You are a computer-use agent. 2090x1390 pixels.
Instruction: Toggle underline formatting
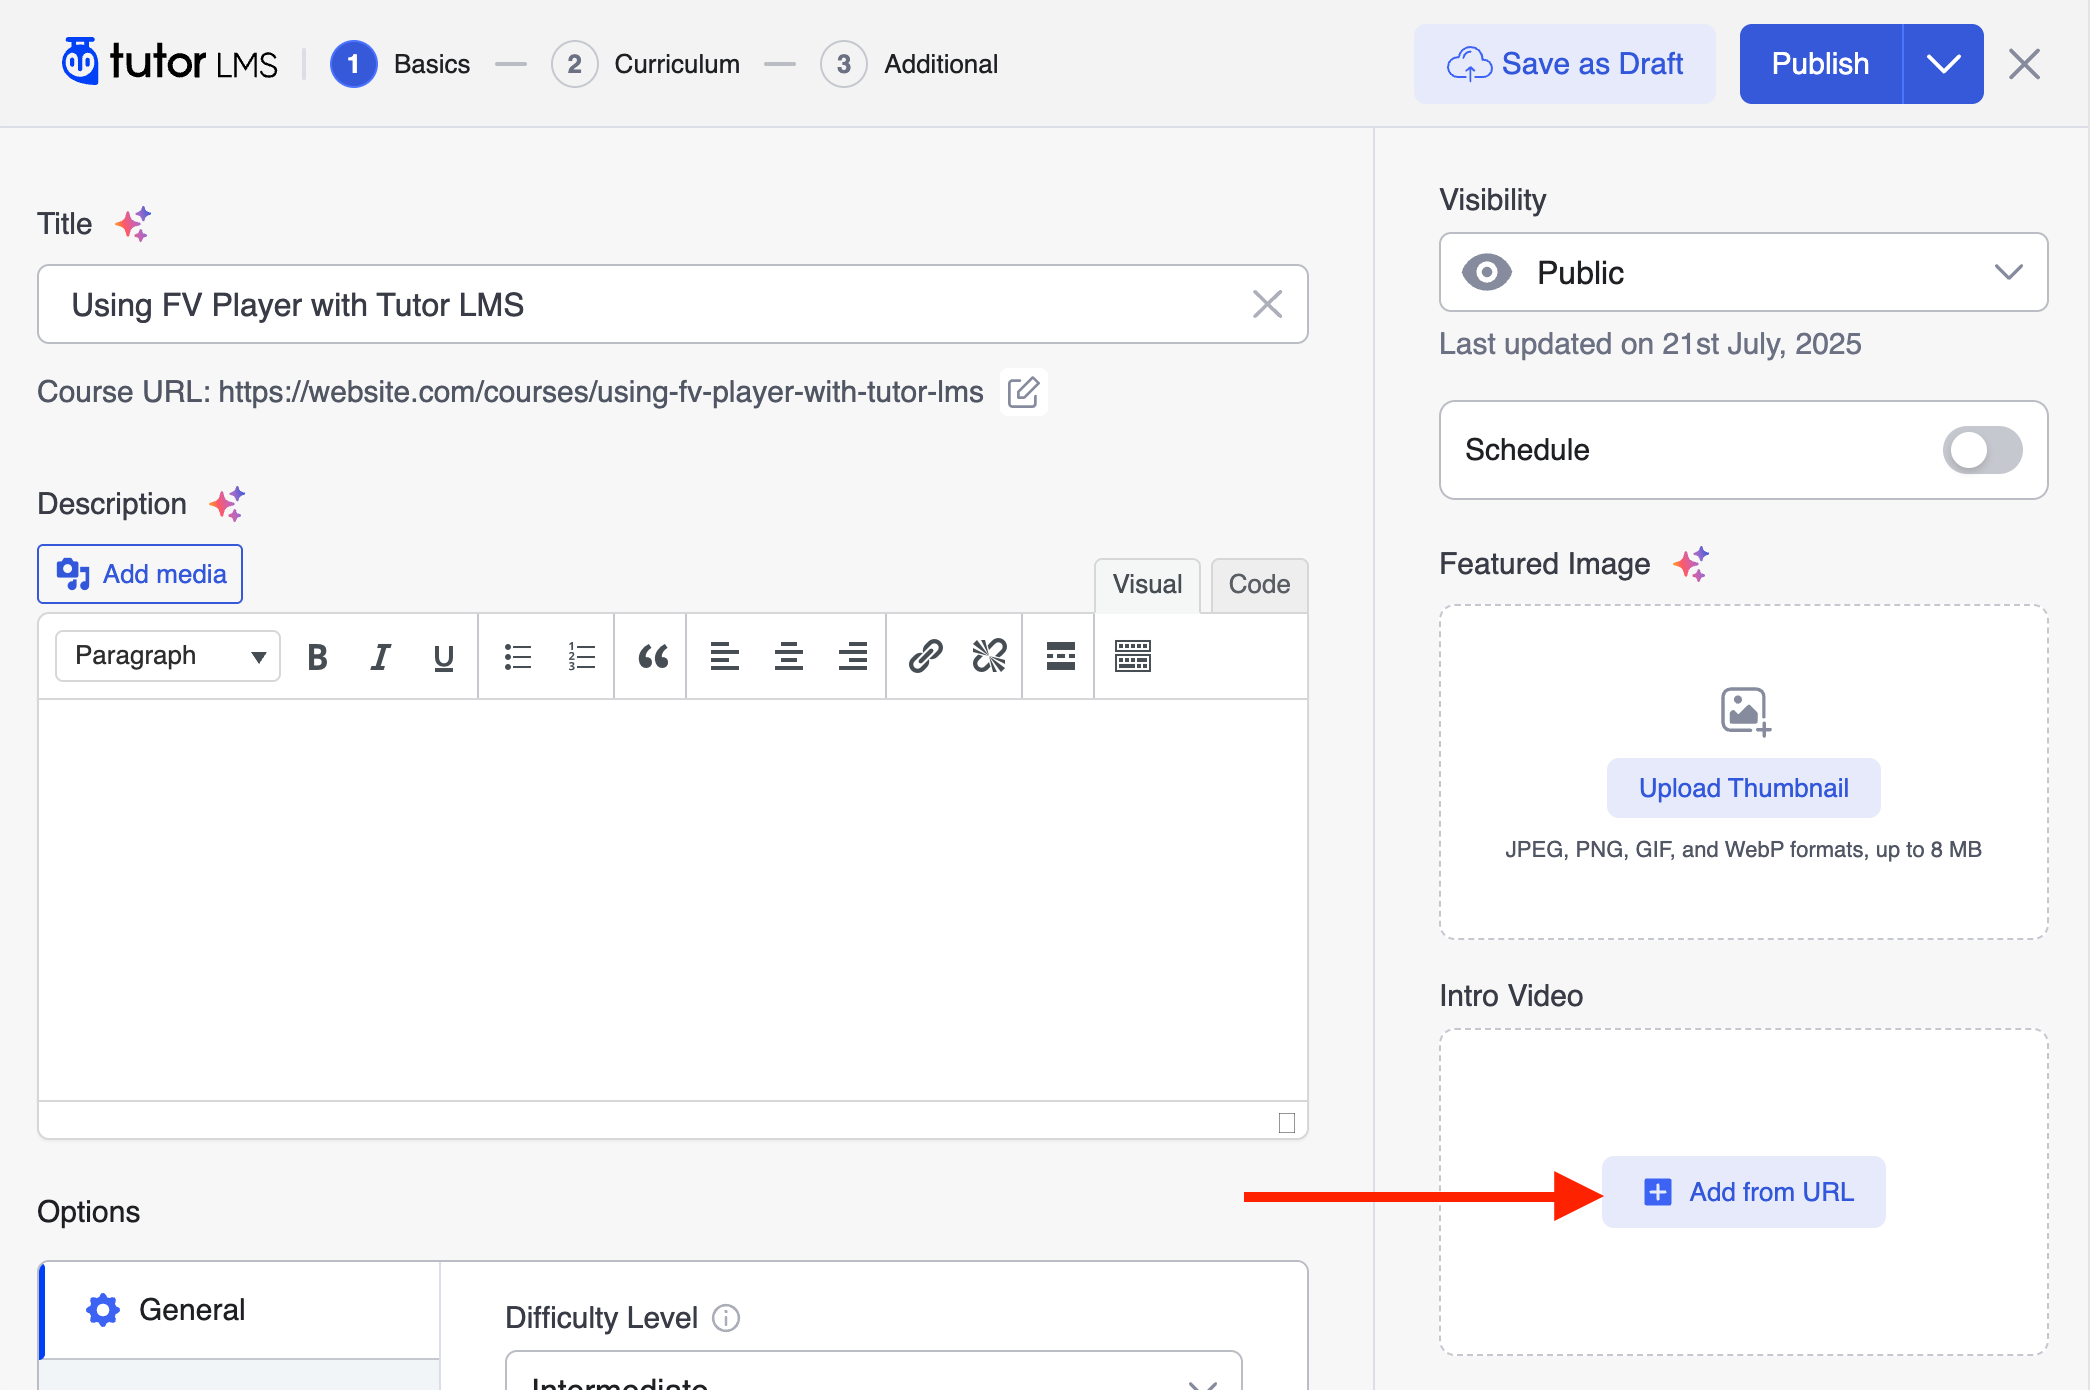[444, 657]
